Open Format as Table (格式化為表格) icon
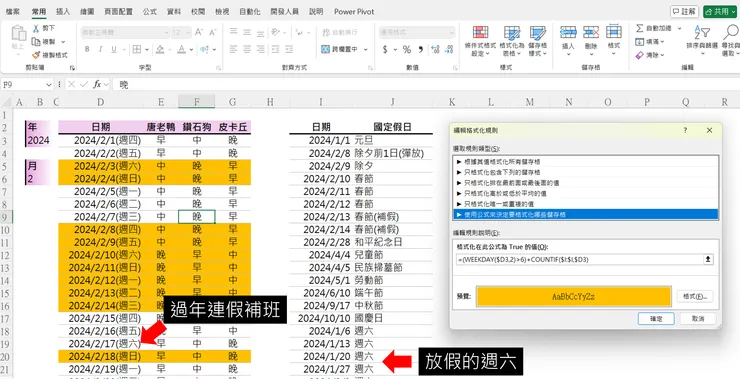This screenshot has width=740, height=385. 512,32
